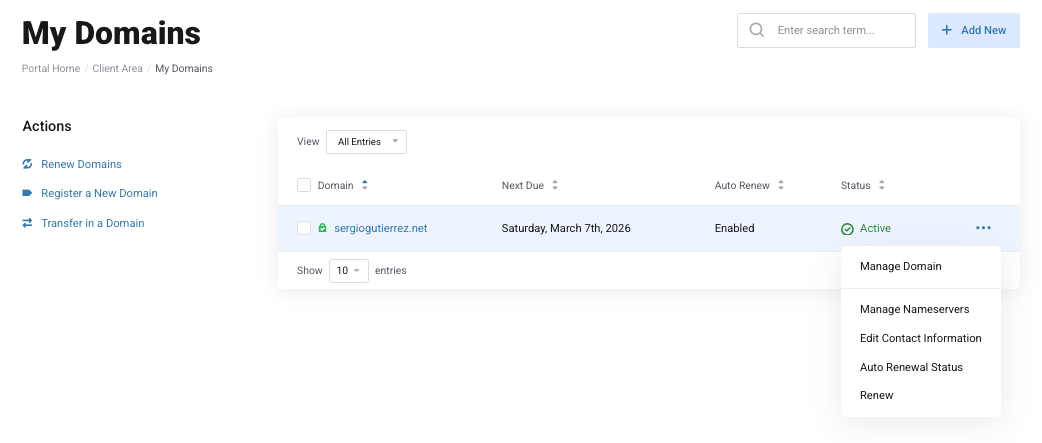Select Manage Domain from the context menu
The width and height of the screenshot is (1042, 443).
[900, 266]
